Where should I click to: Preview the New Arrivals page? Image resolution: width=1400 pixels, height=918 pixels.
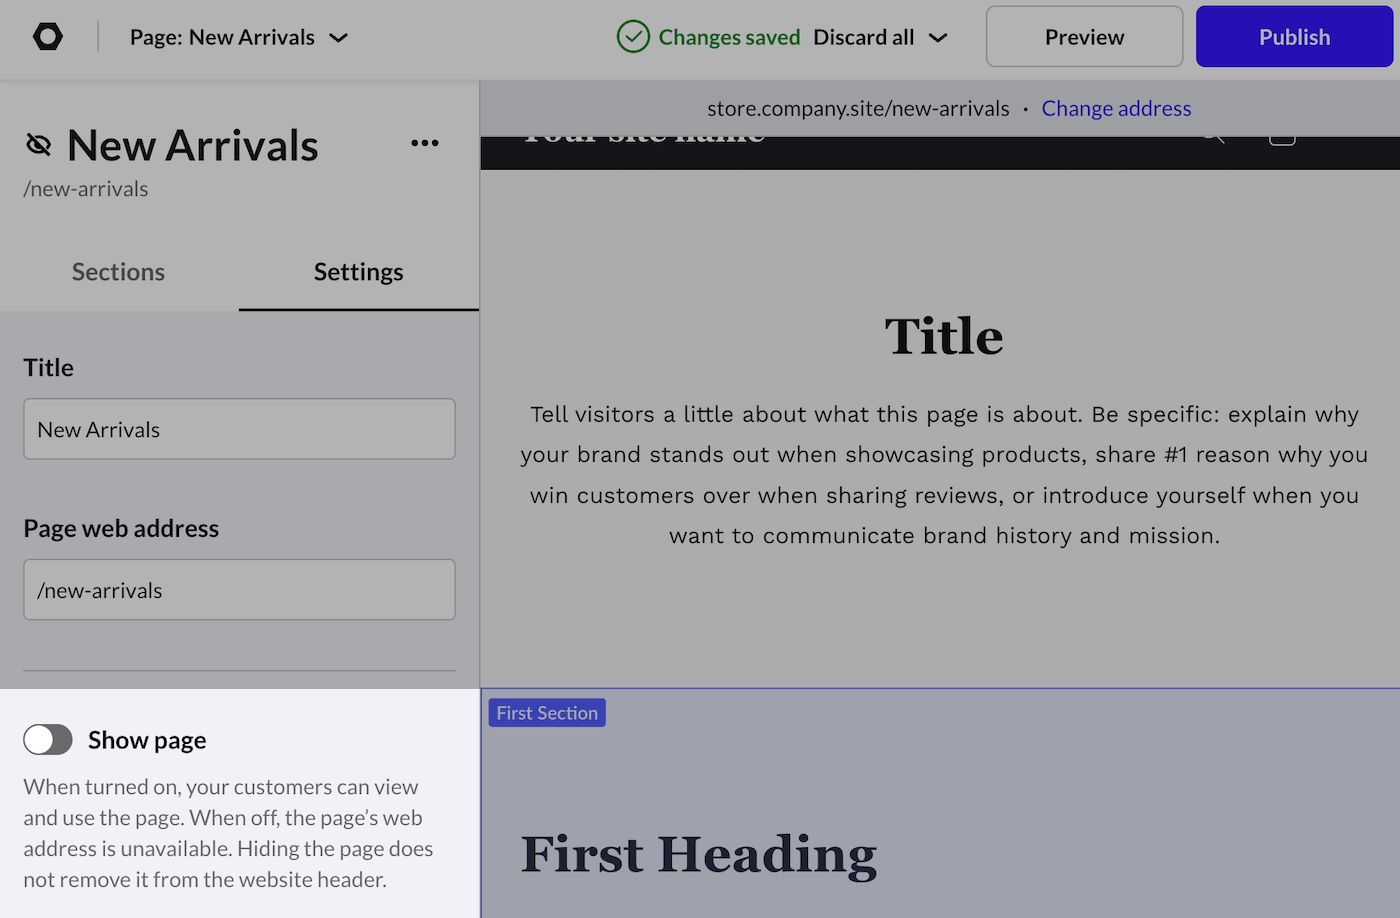pyautogui.click(x=1083, y=36)
